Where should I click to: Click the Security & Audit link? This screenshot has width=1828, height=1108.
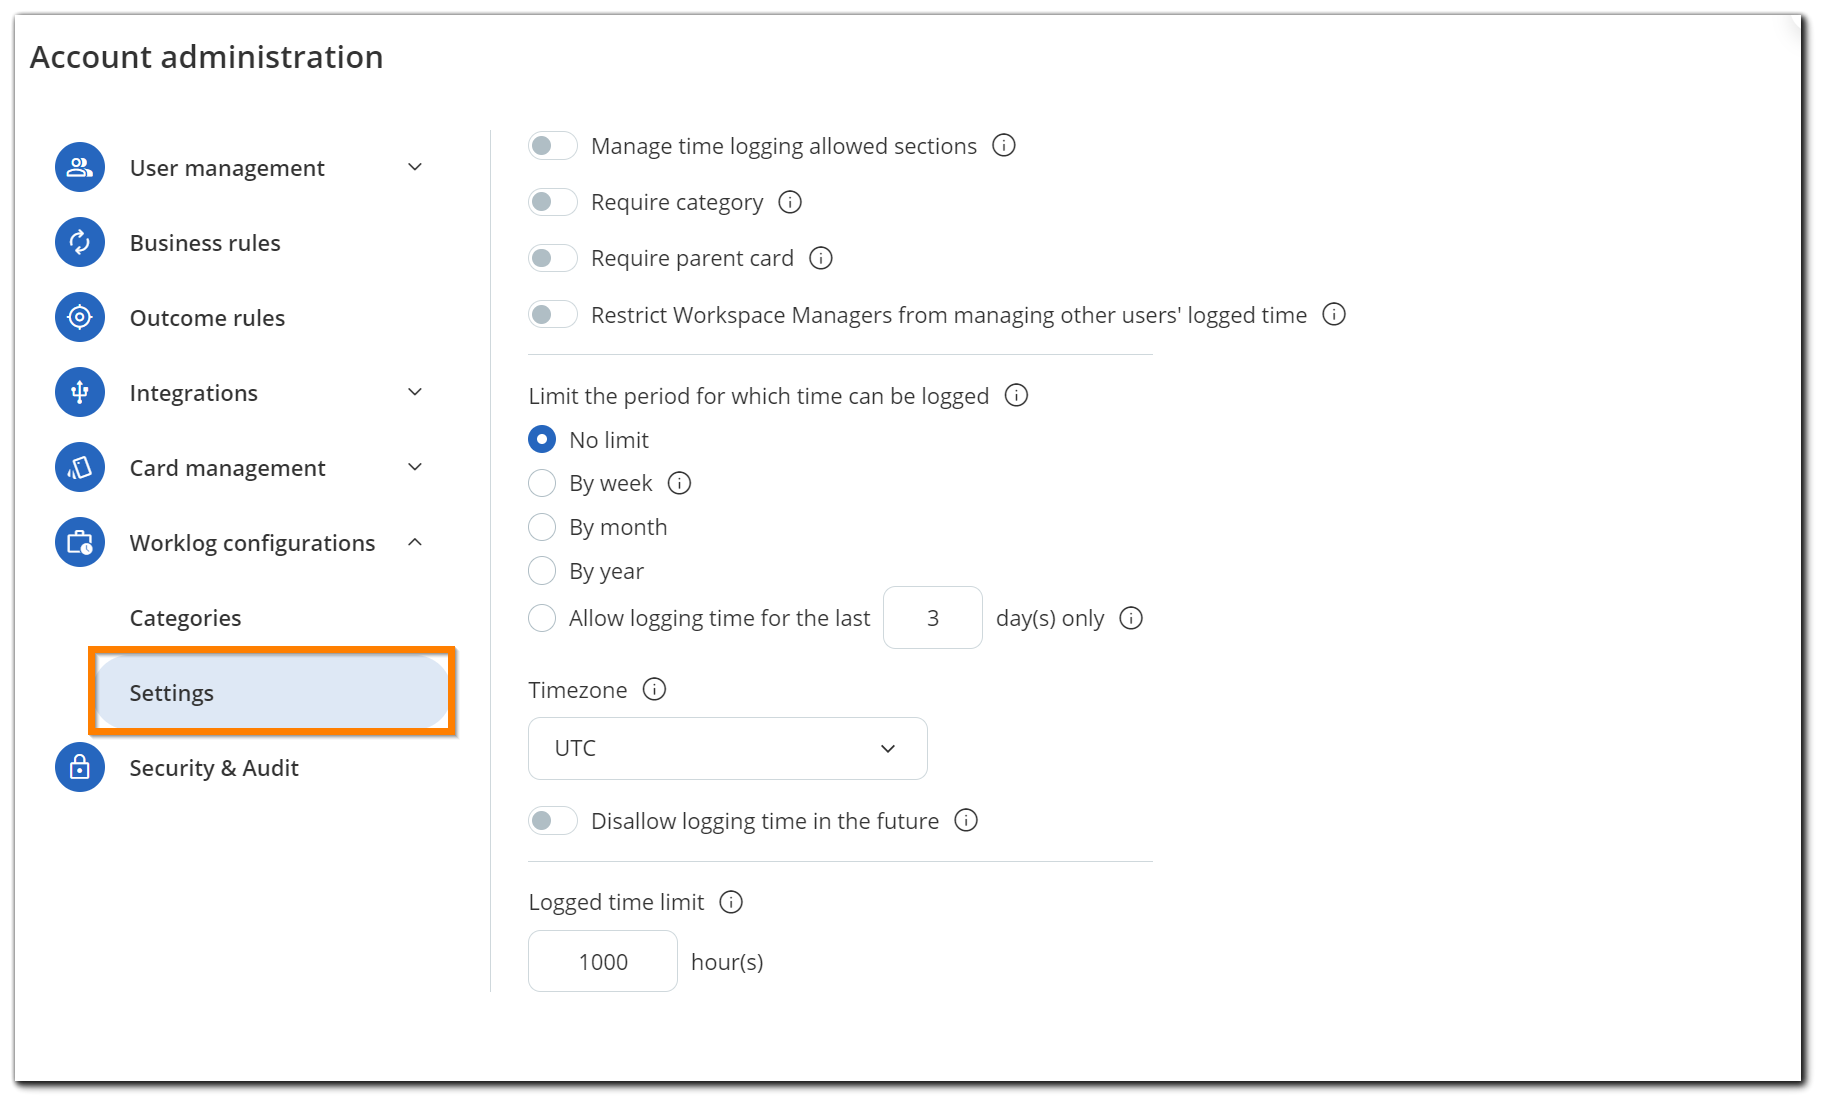click(213, 767)
